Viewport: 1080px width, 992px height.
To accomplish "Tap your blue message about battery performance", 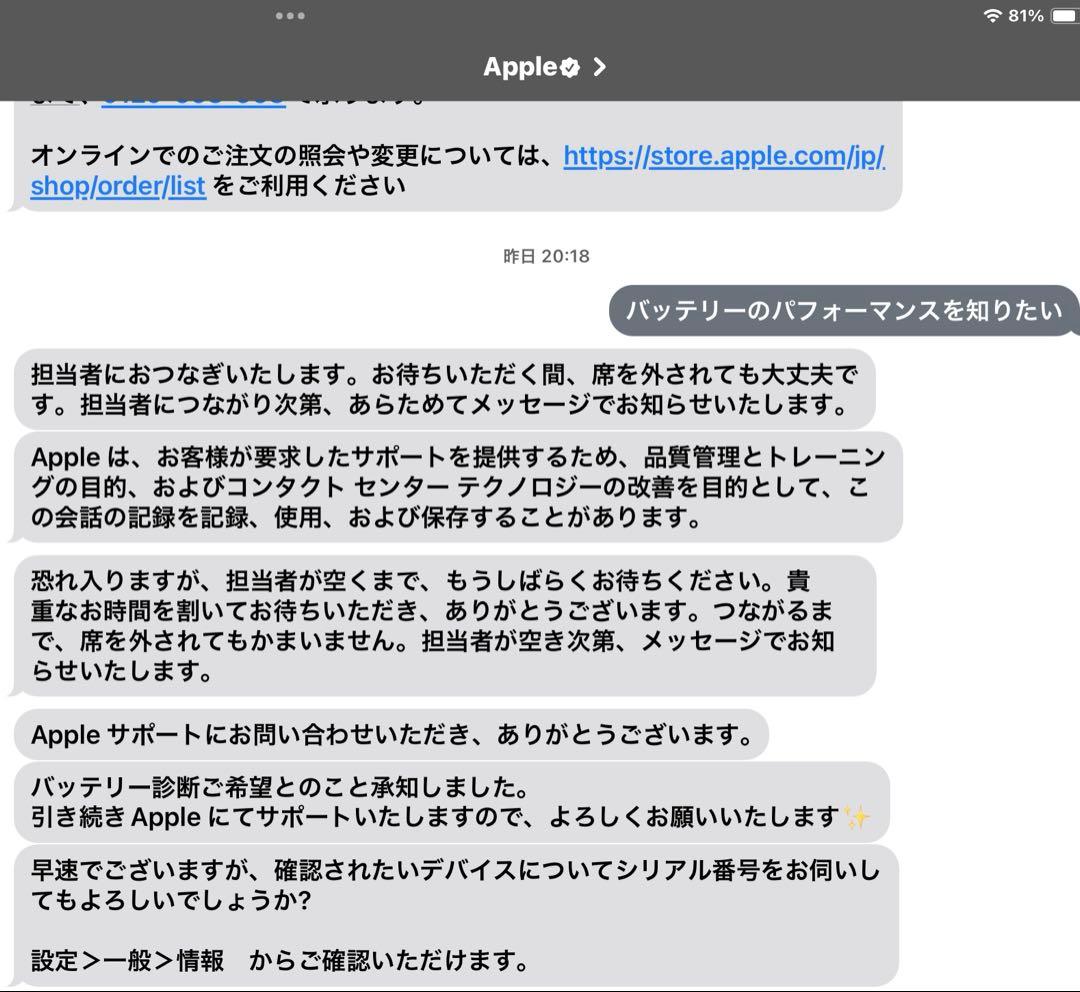I will click(845, 310).
